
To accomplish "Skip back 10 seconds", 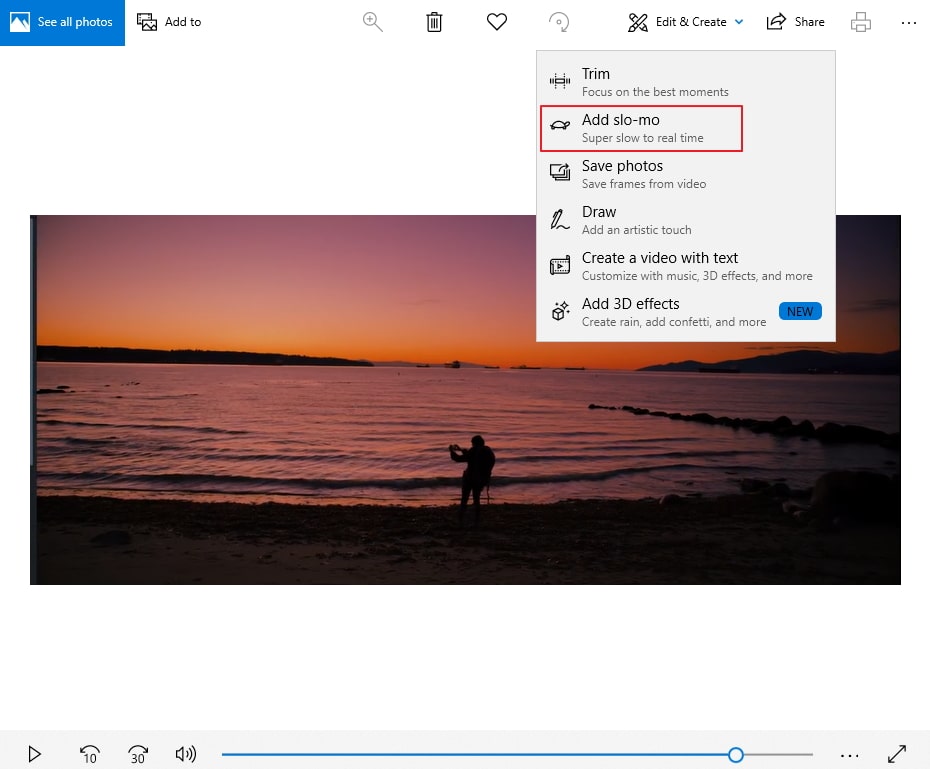I will [90, 754].
